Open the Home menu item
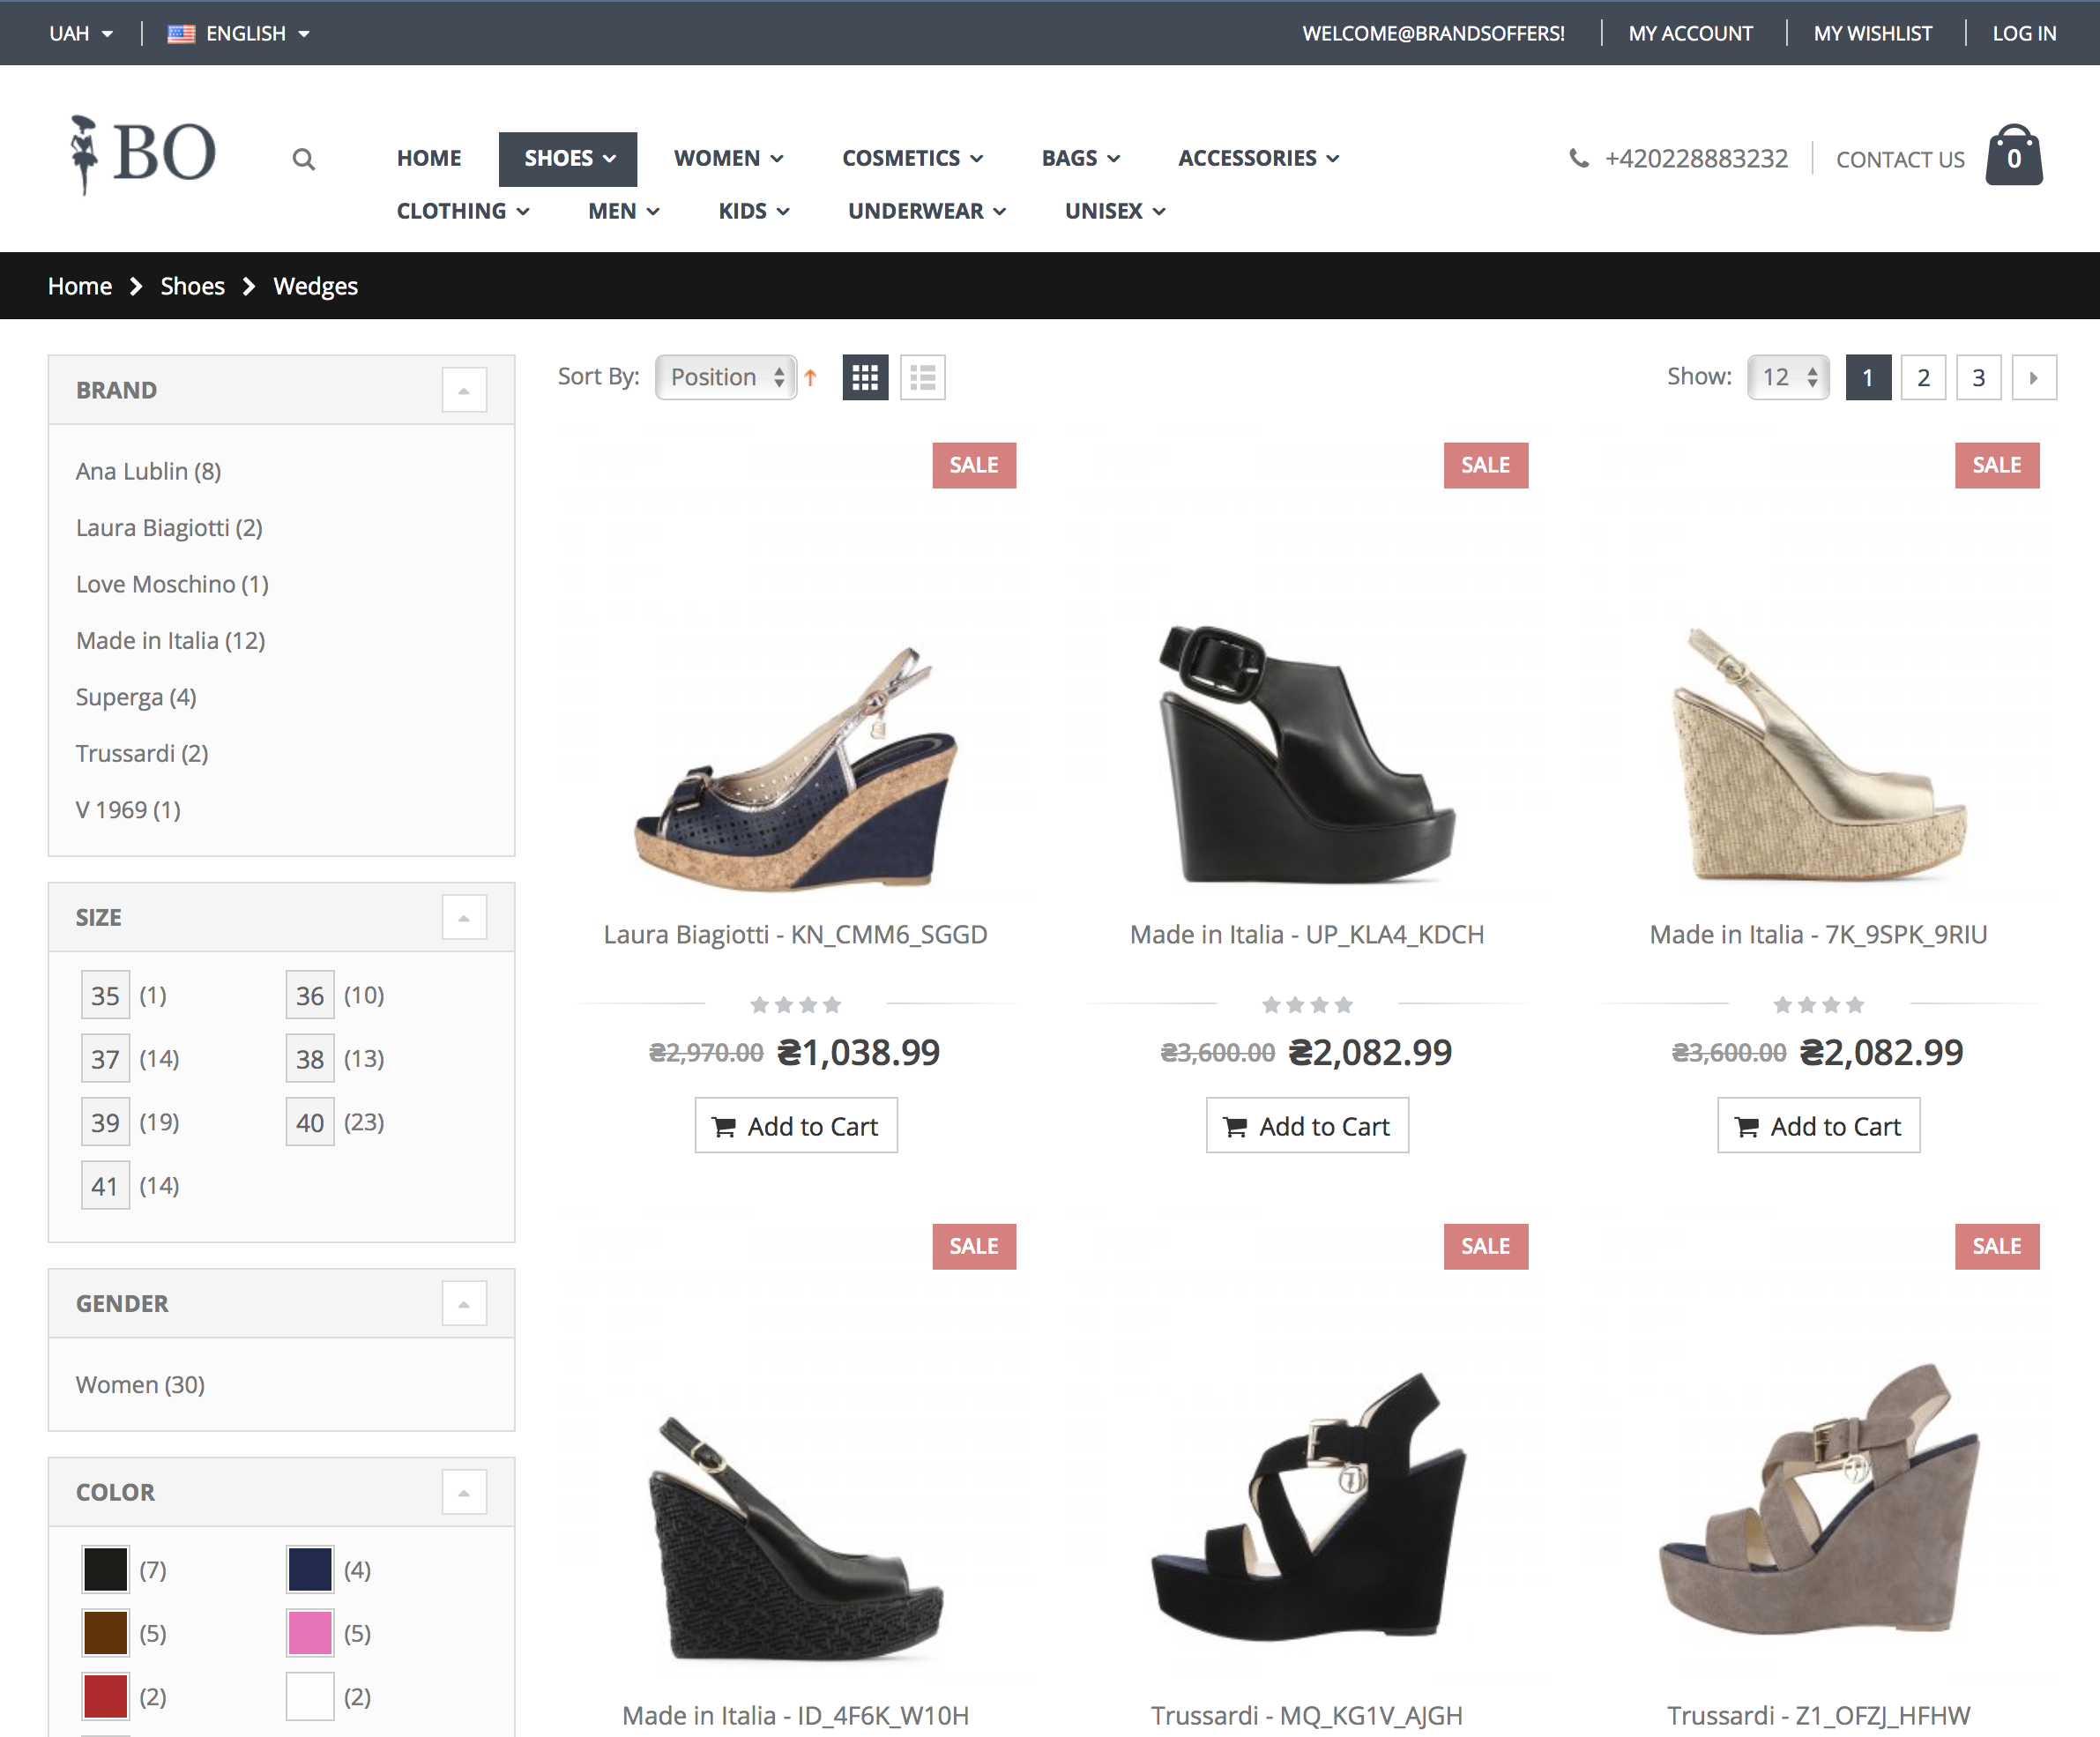The height and width of the screenshot is (1737, 2100). point(429,158)
